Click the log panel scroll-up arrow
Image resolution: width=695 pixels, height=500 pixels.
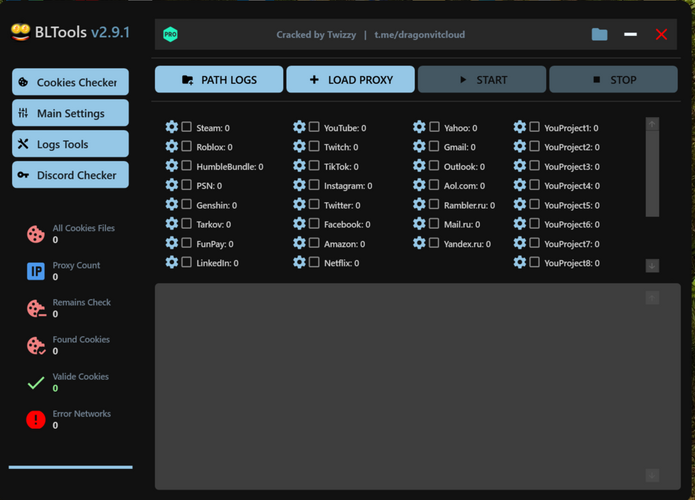[x=652, y=298]
